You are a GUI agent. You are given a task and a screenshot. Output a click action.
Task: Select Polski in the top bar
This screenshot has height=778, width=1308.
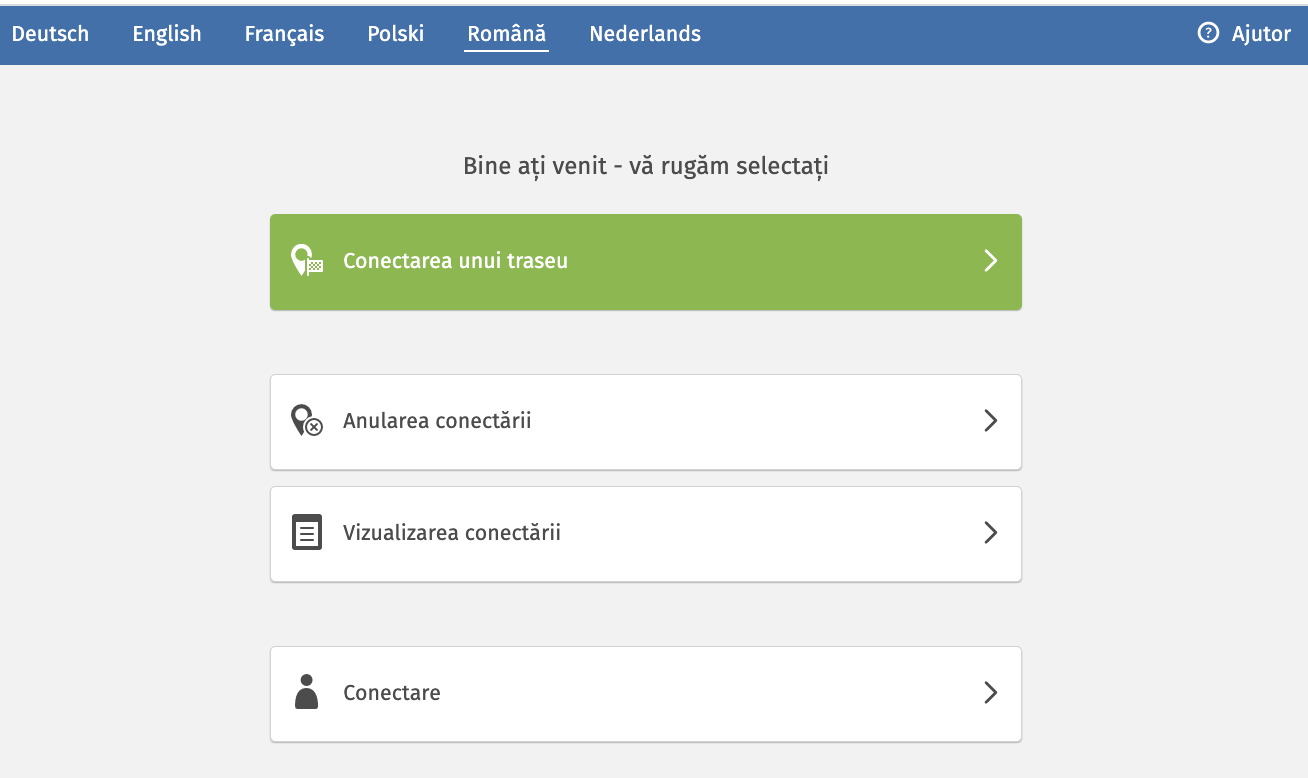pyautogui.click(x=395, y=33)
